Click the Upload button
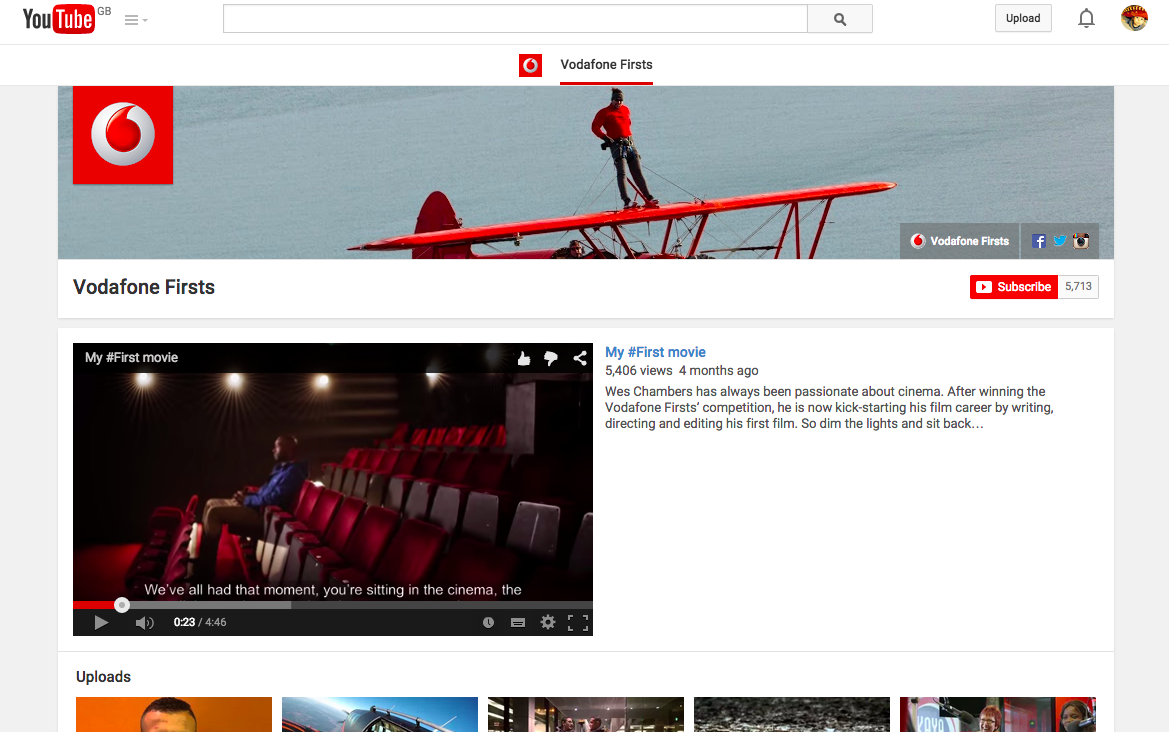 click(x=1023, y=19)
